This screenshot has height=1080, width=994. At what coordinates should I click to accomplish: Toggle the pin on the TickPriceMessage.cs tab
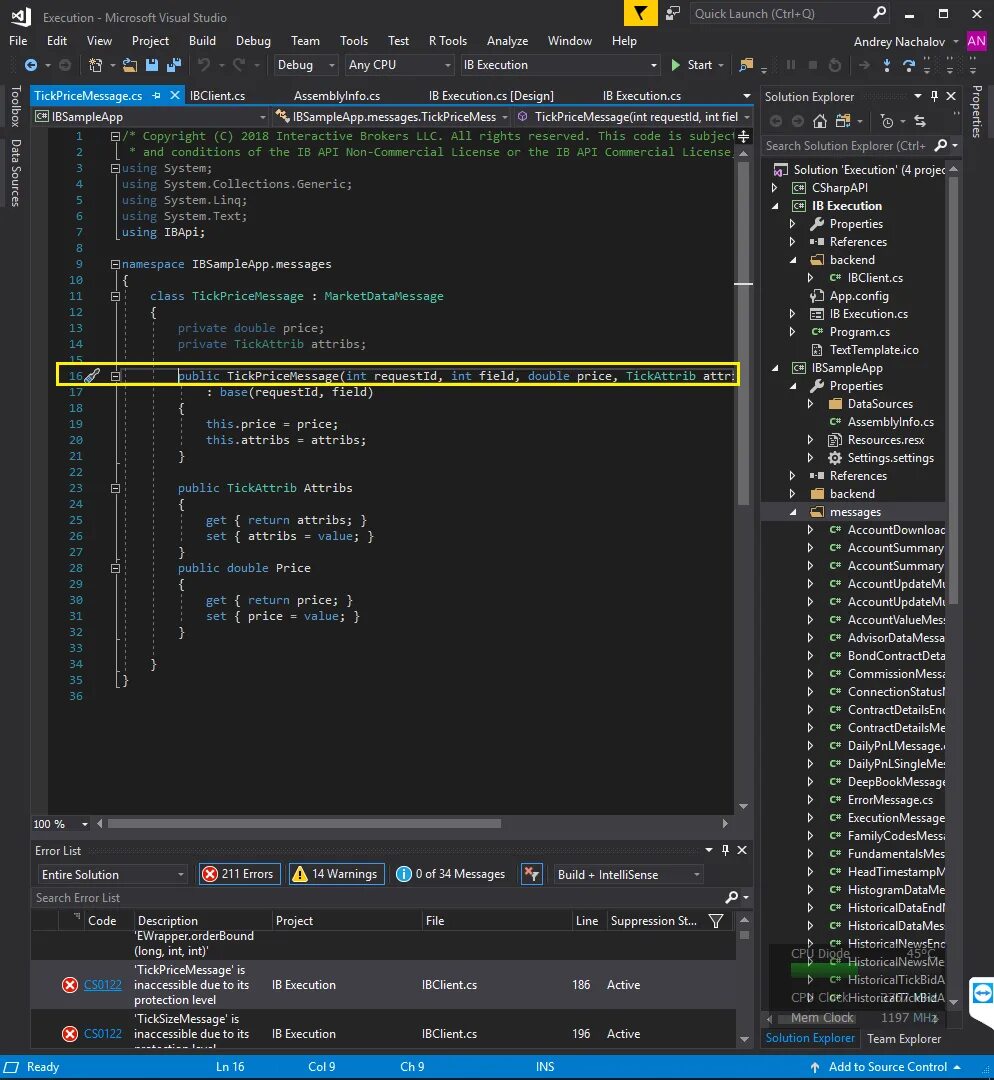pyautogui.click(x=156, y=96)
